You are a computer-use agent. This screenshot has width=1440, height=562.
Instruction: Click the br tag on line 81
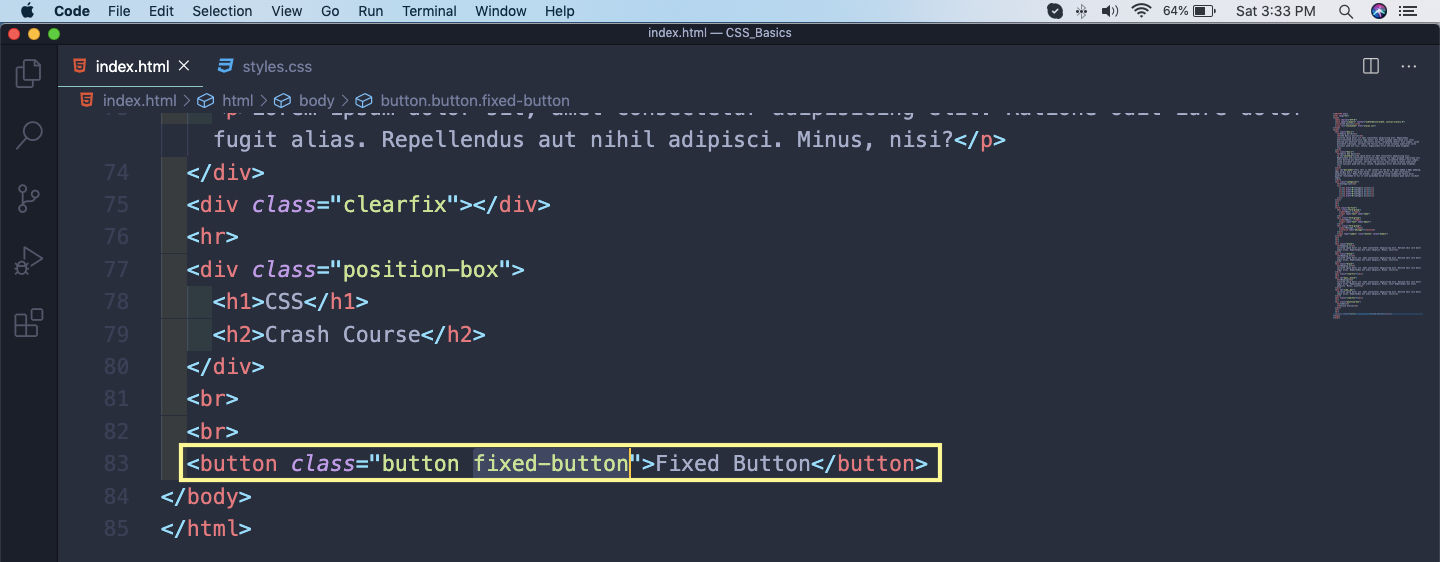[x=213, y=399]
